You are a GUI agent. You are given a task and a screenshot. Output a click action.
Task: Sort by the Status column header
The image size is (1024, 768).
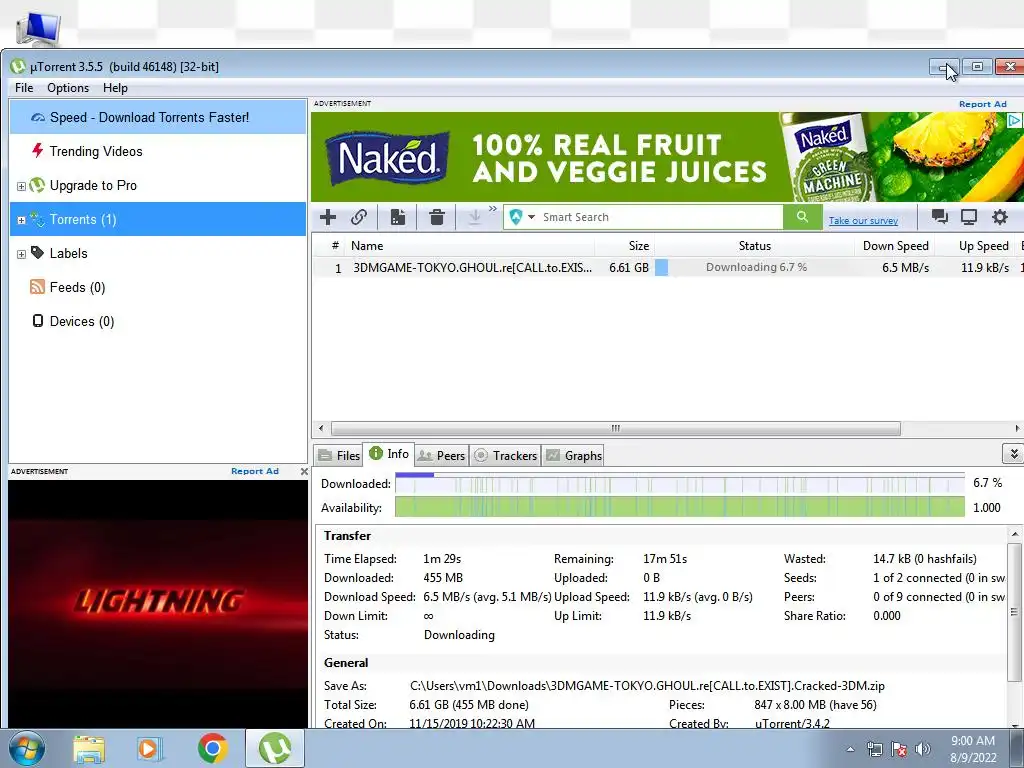coord(754,246)
